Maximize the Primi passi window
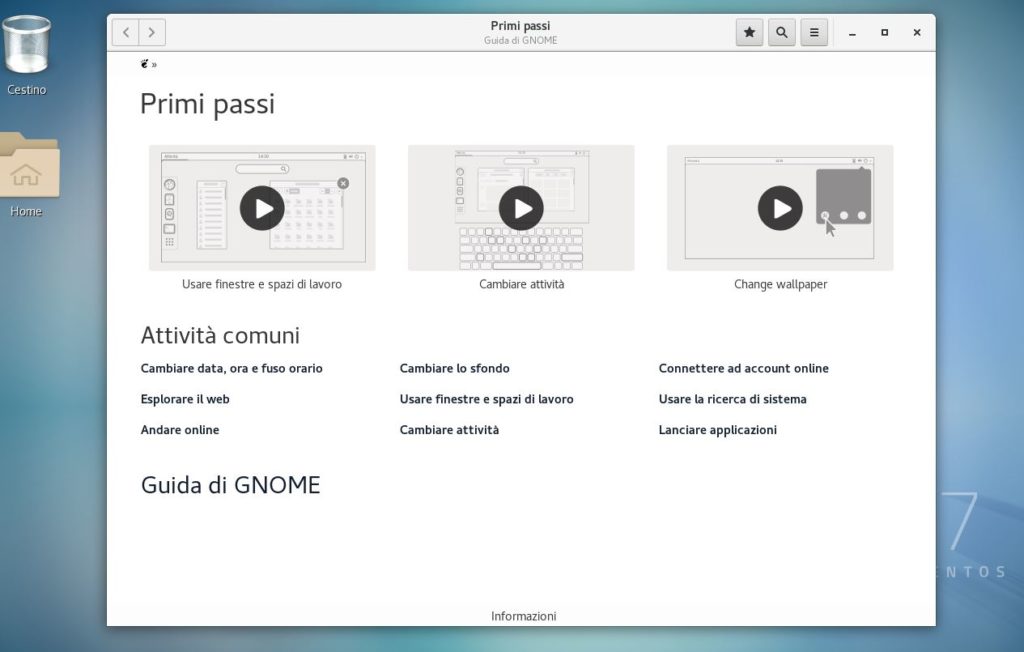 [x=884, y=33]
